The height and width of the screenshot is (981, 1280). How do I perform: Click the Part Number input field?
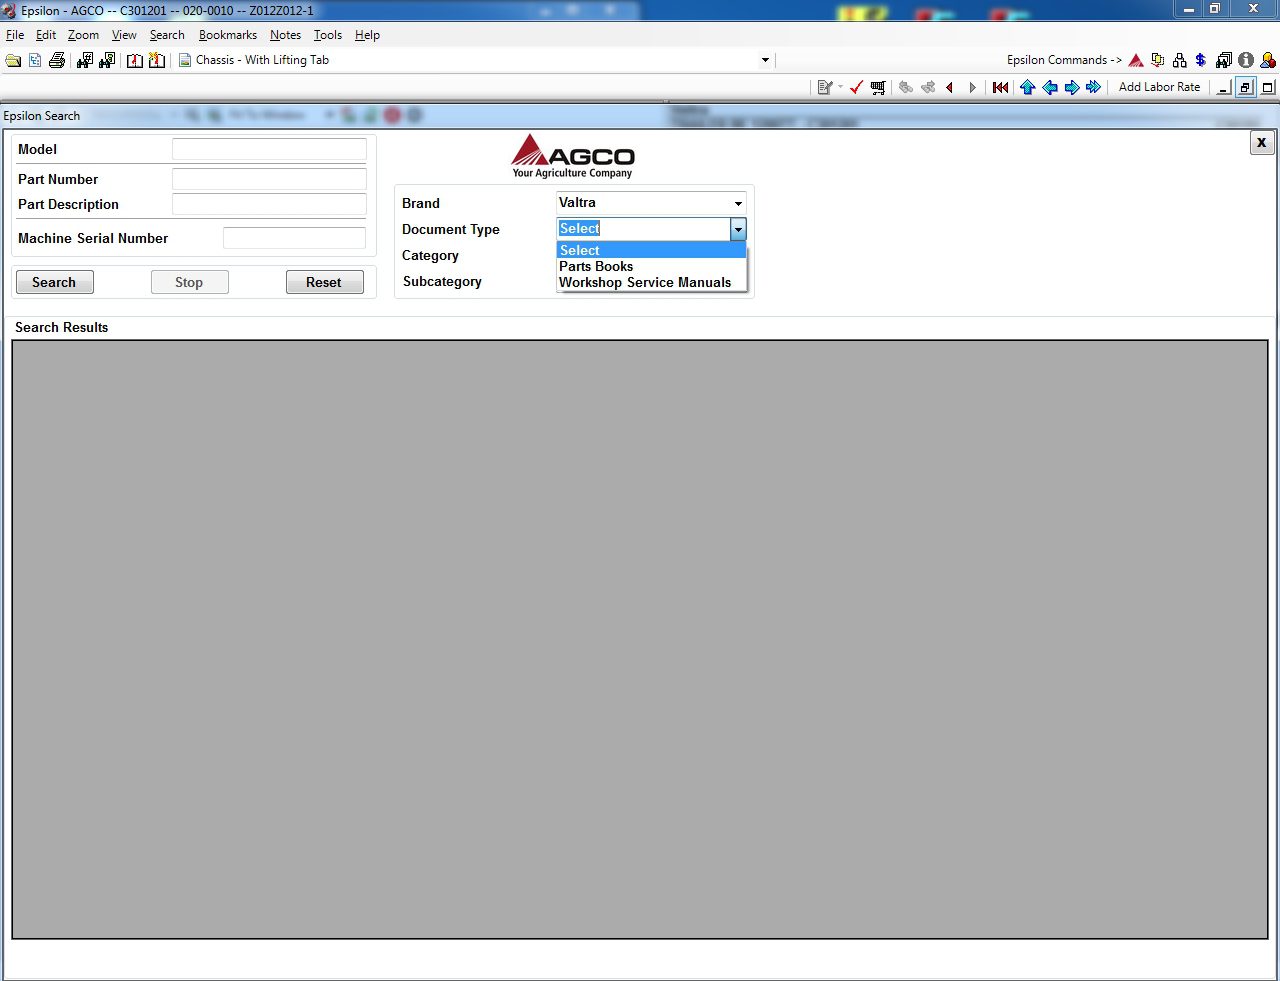(x=269, y=179)
